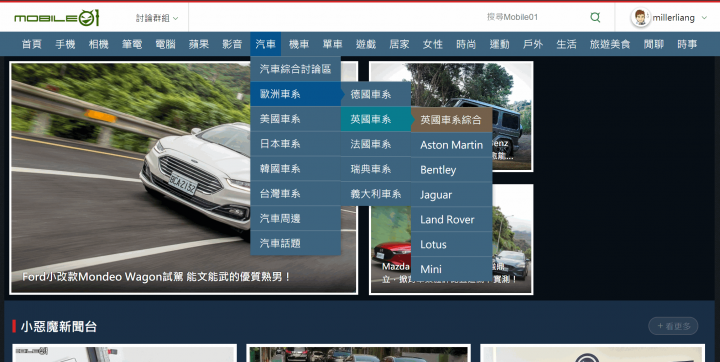Viewport: 720px width, 362px height.
Task: Open the 討論群組 dropdown
Action: tap(157, 18)
